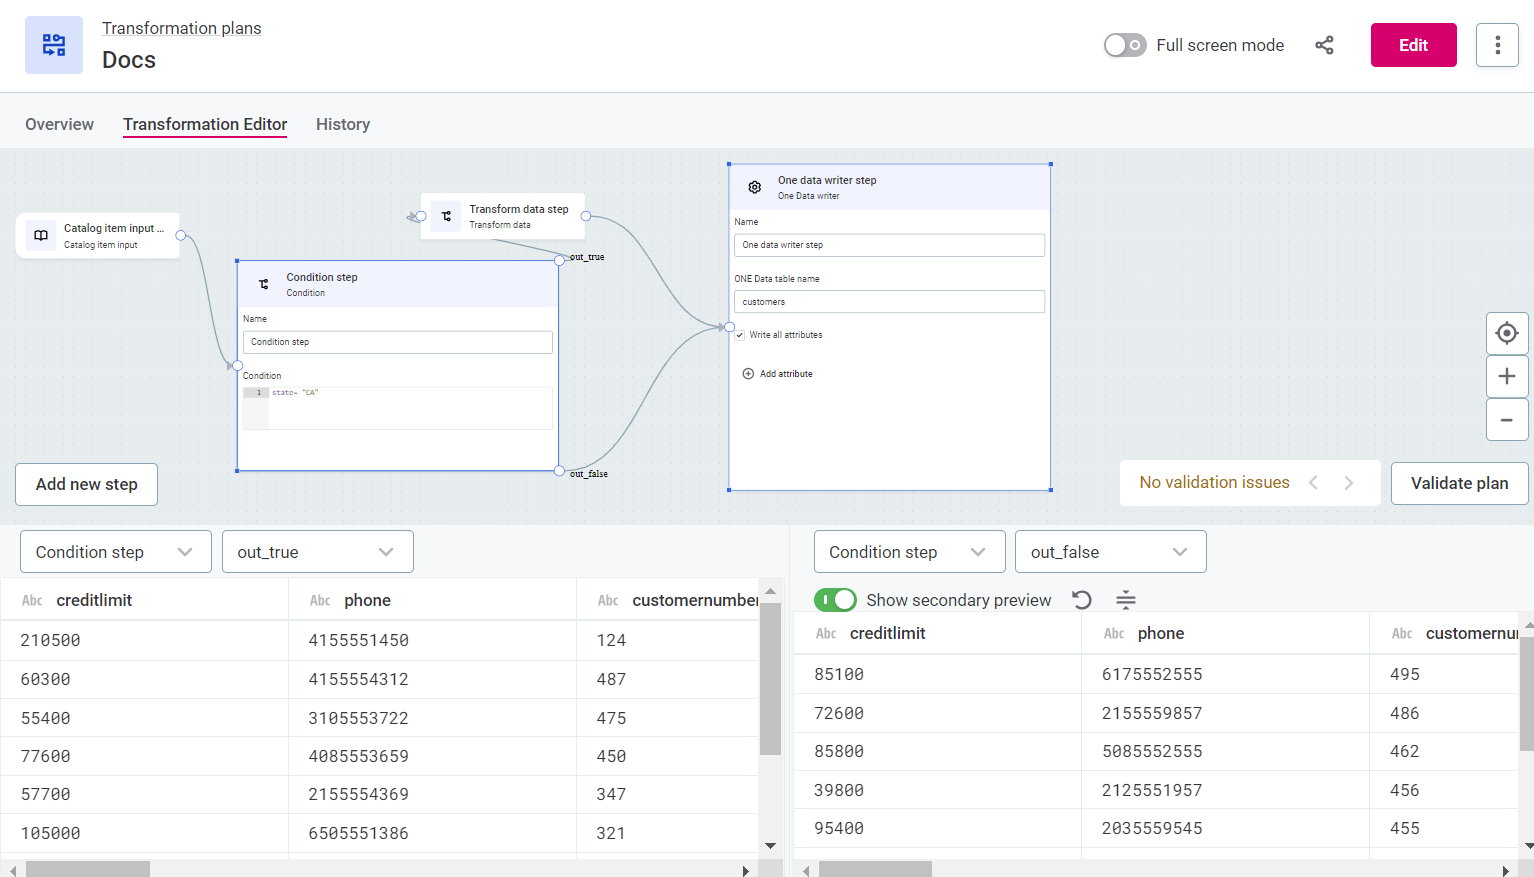The height and width of the screenshot is (877, 1534).
Task: Turn off Show secondary preview switch
Action: point(835,600)
